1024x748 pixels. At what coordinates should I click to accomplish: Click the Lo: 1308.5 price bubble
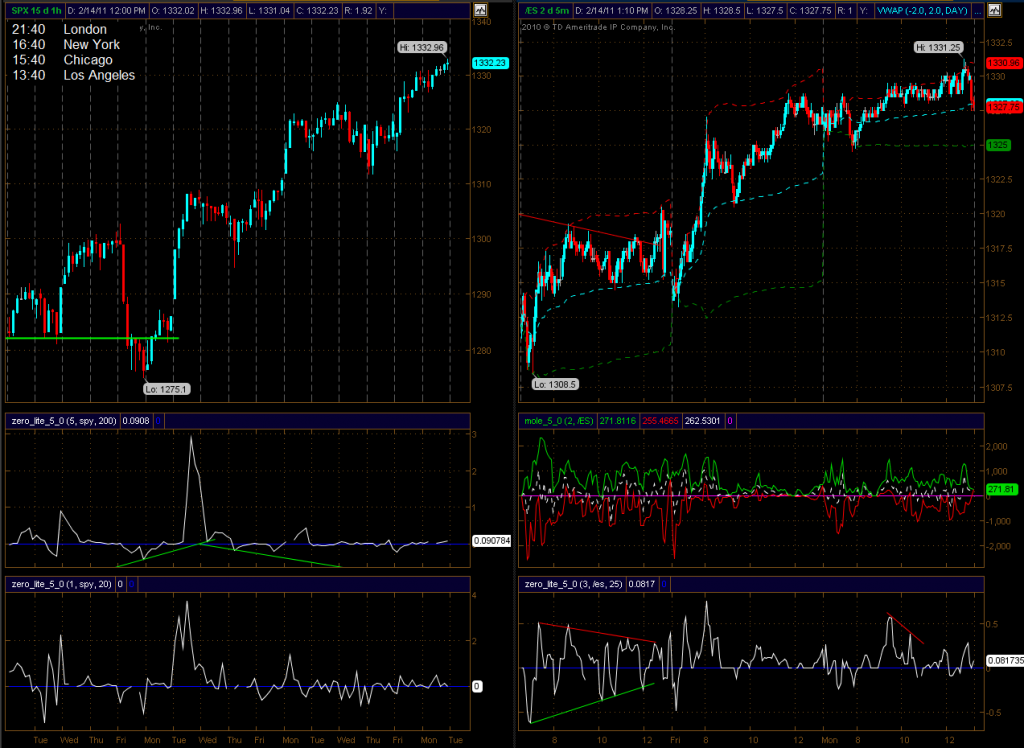(x=551, y=383)
